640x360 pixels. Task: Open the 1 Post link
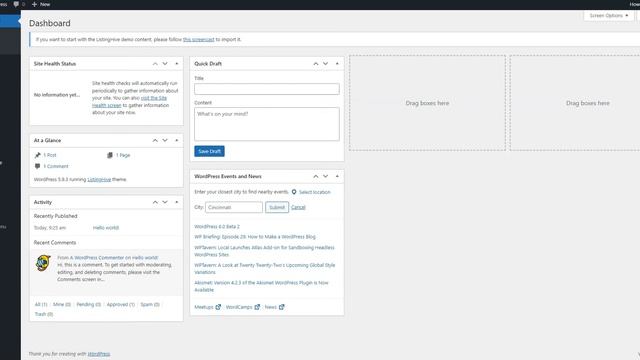point(50,155)
